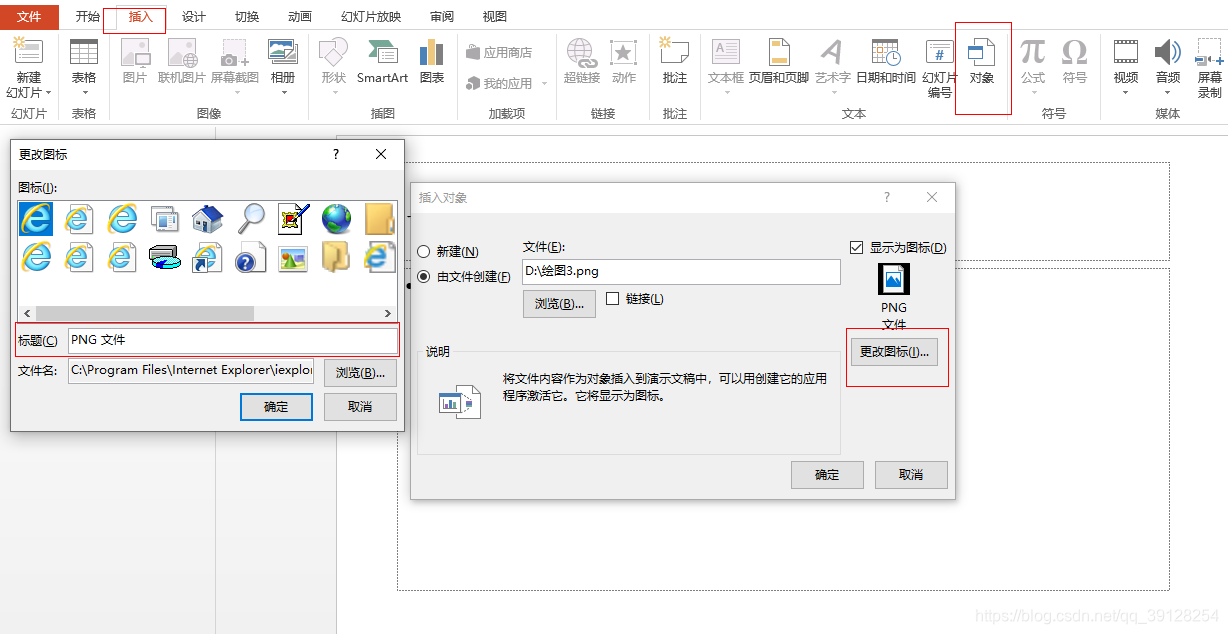1228x634 pixels.
Task: Expand the 音频 dropdown arrow
Action: [x=1168, y=93]
